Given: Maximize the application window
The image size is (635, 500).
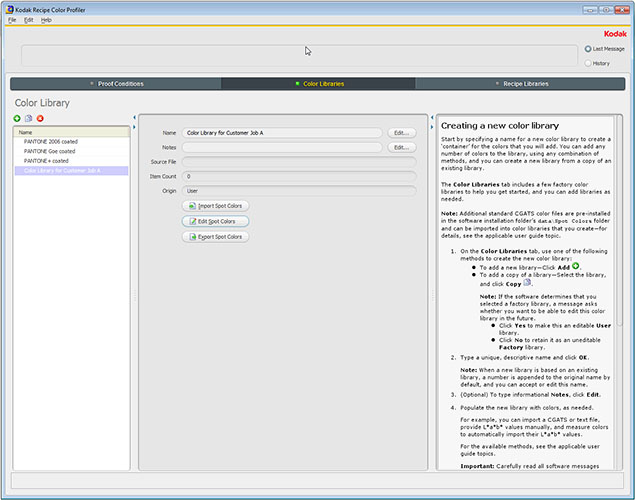Looking at the screenshot, I should click(x=606, y=10).
